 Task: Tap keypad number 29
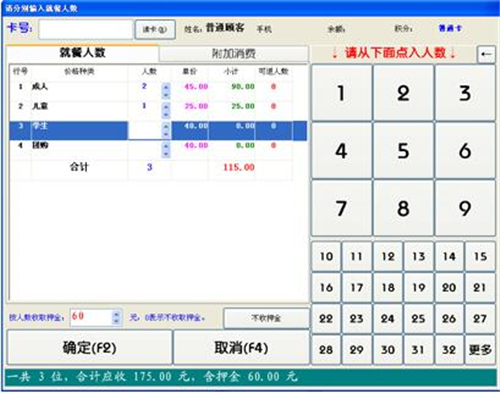click(x=357, y=350)
